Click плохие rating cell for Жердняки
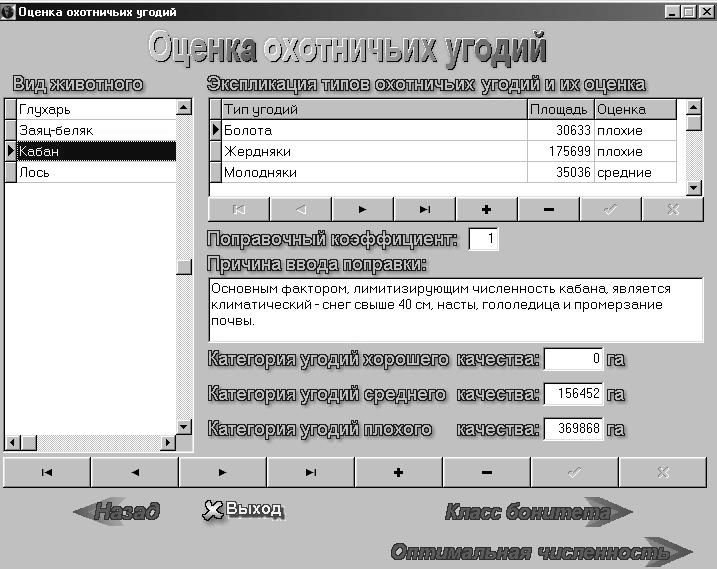This screenshot has height=569, width=717. pyautogui.click(x=635, y=151)
